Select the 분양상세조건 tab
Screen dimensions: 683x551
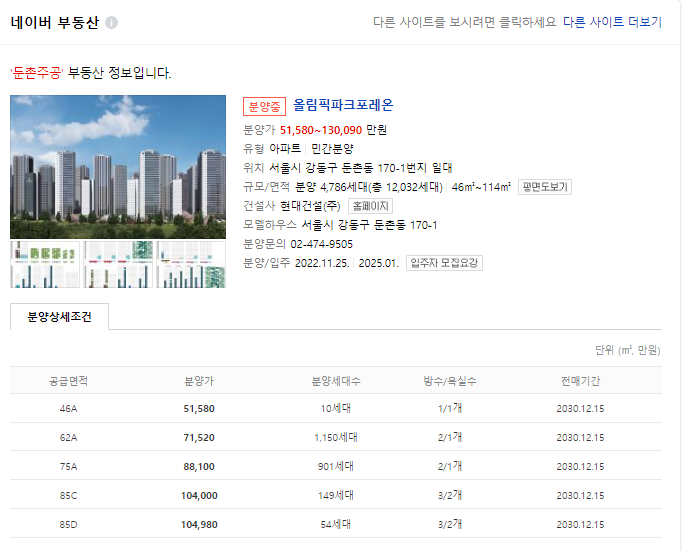coord(59,317)
